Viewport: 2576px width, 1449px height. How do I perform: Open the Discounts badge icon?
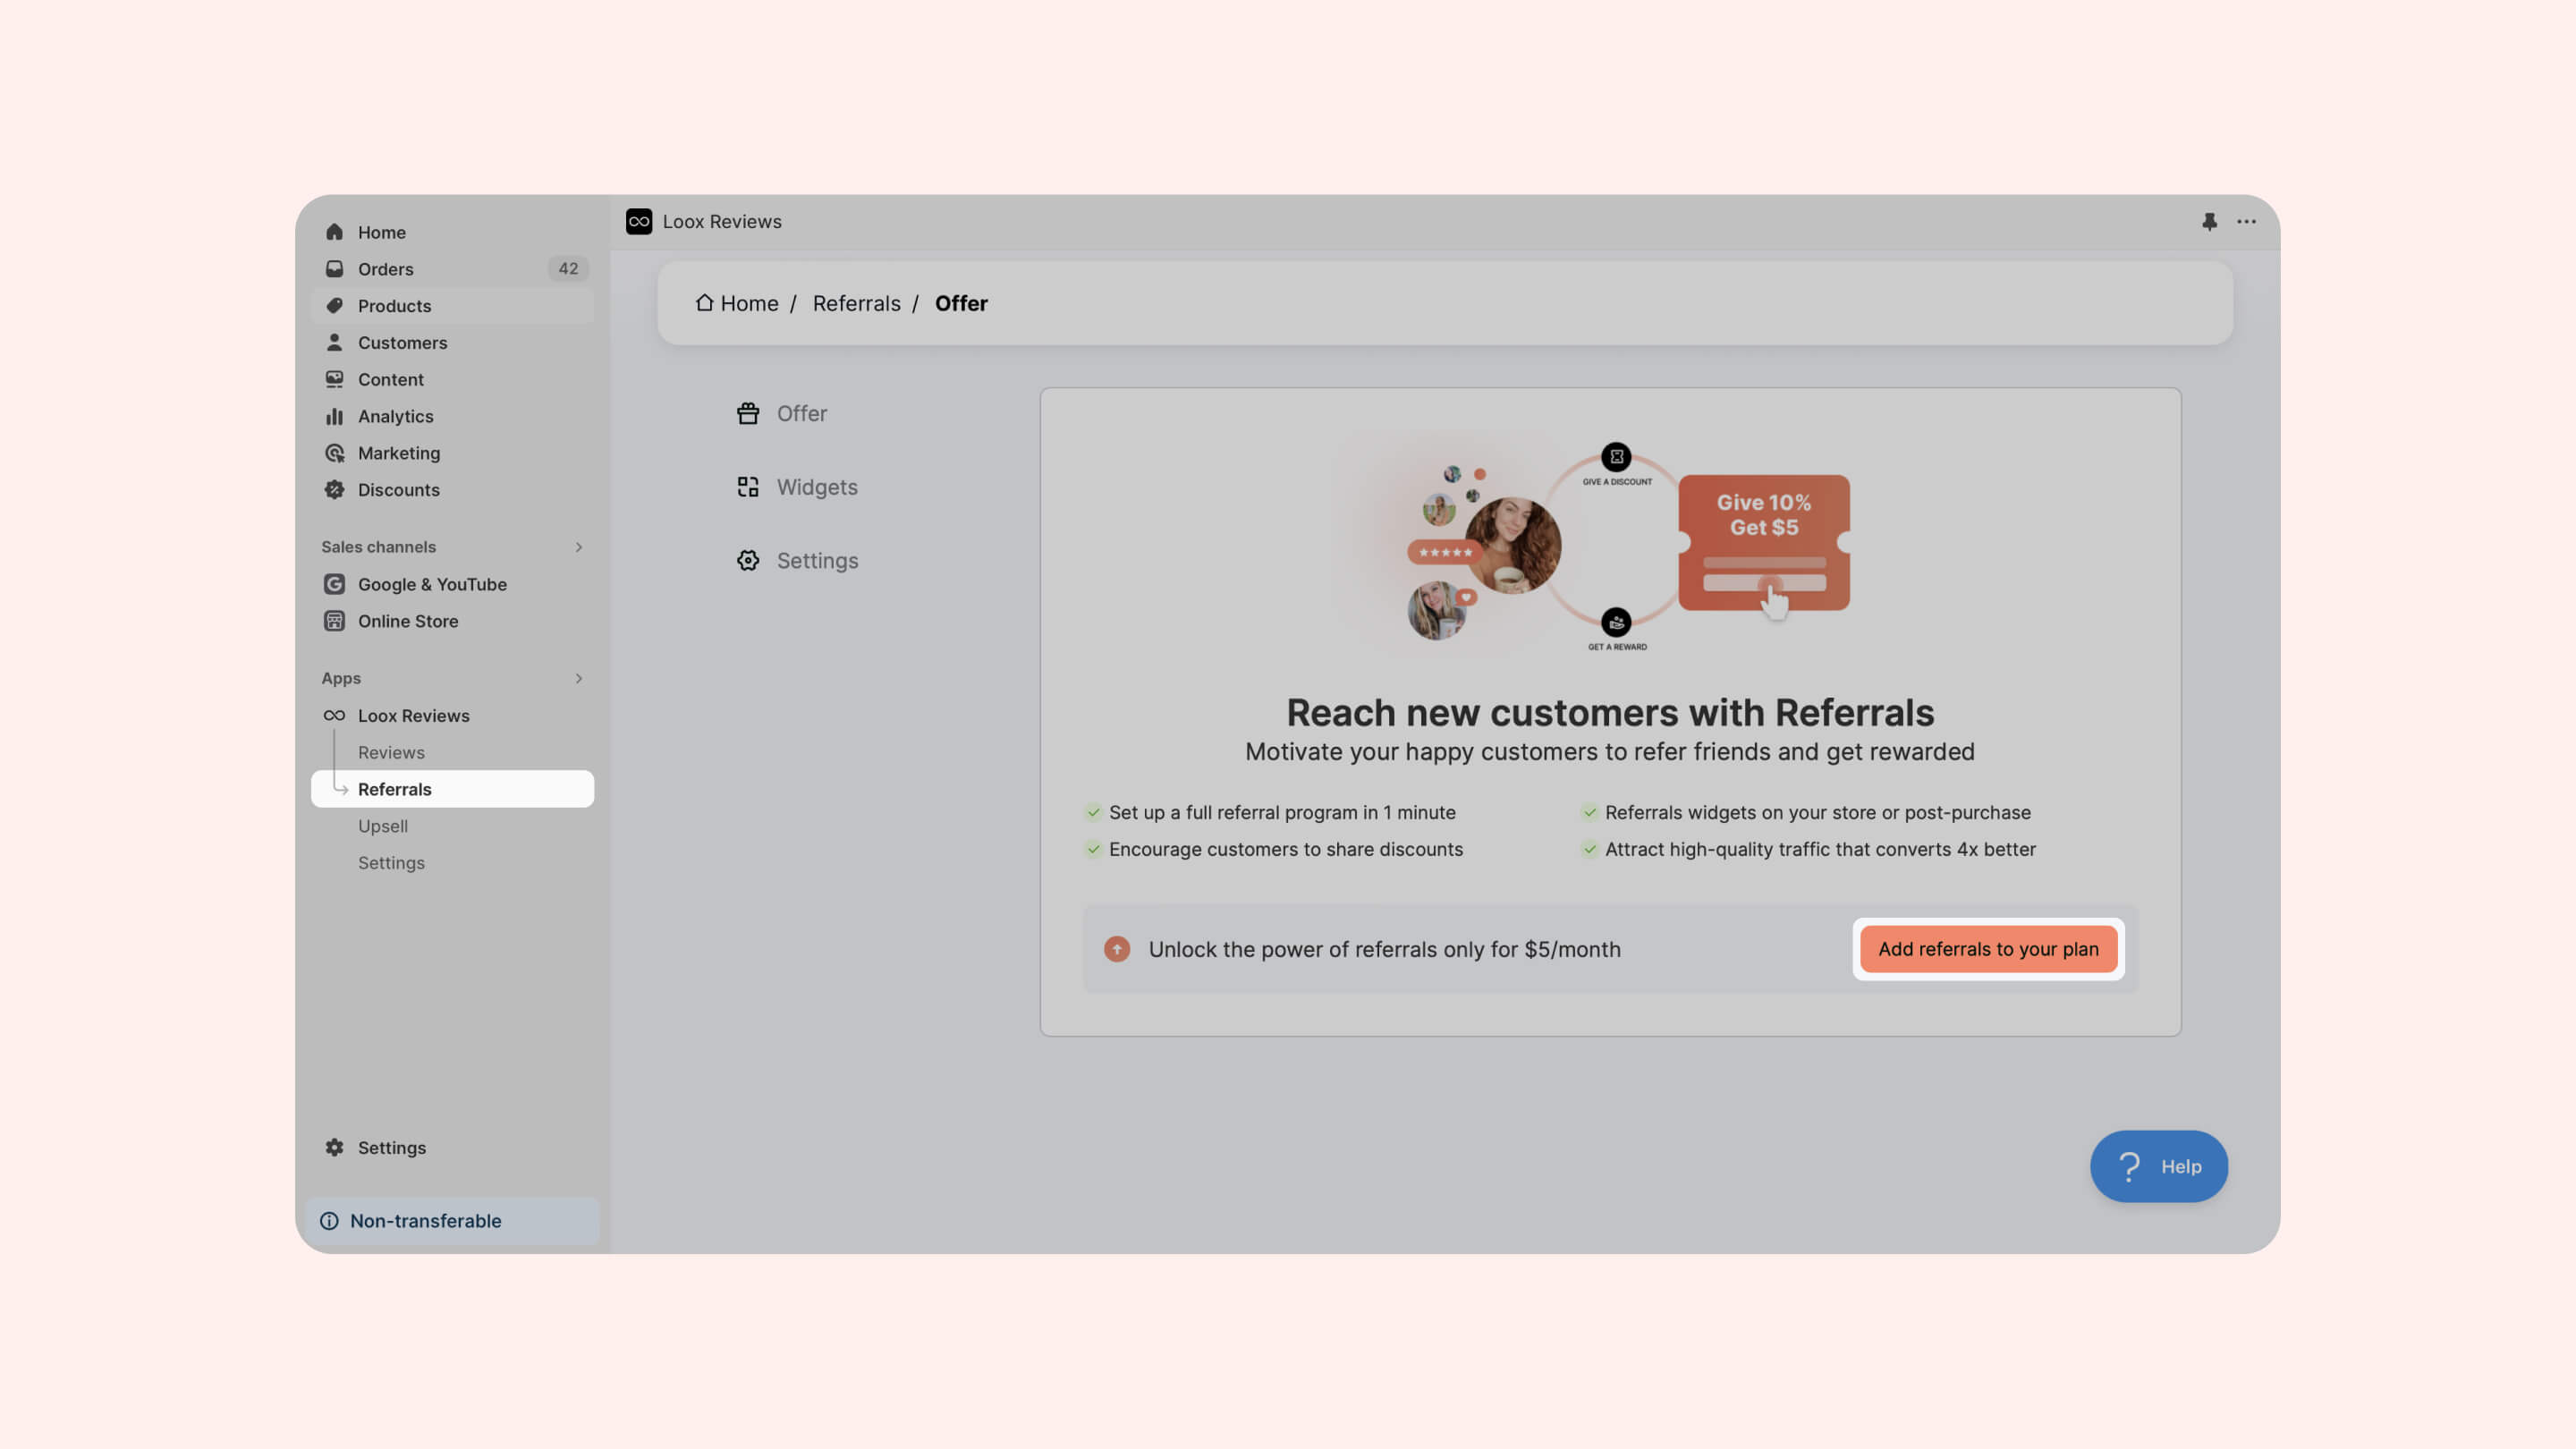tap(334, 489)
